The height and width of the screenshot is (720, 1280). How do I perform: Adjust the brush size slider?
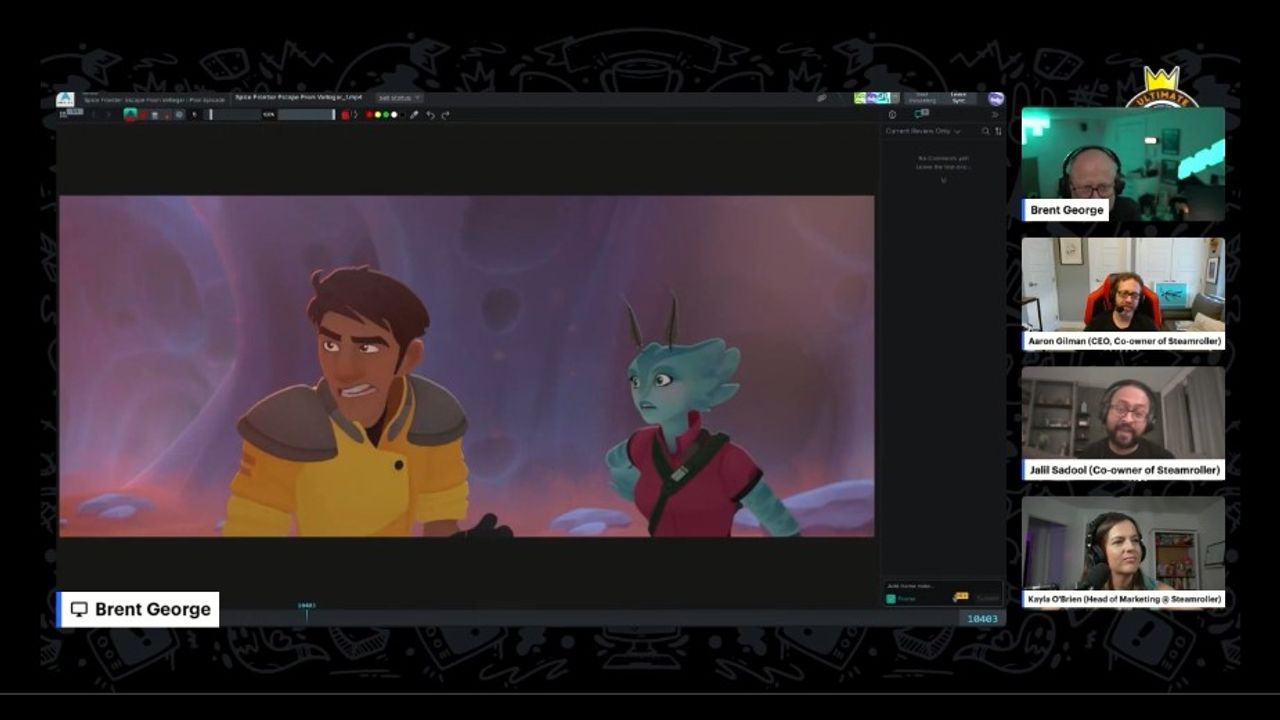pyautogui.click(x=234, y=115)
